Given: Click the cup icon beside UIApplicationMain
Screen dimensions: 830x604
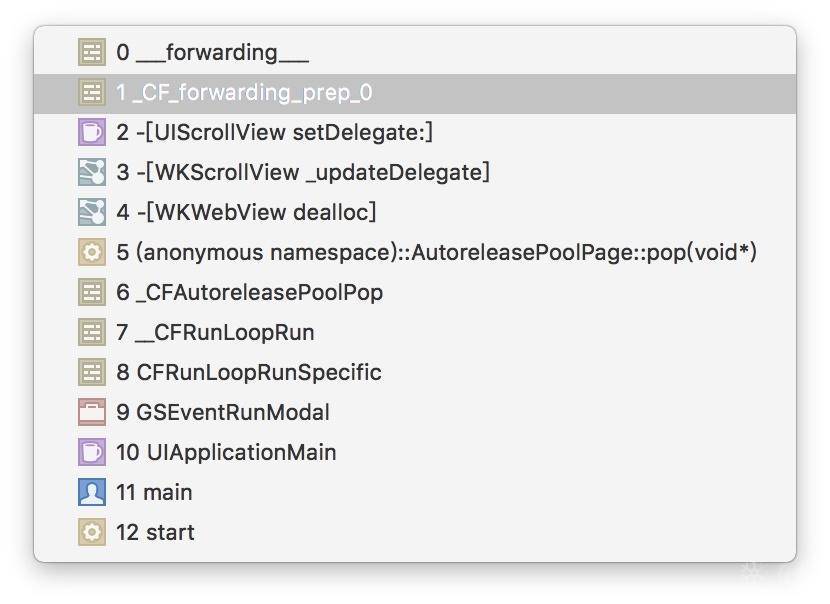Looking at the screenshot, I should [92, 452].
